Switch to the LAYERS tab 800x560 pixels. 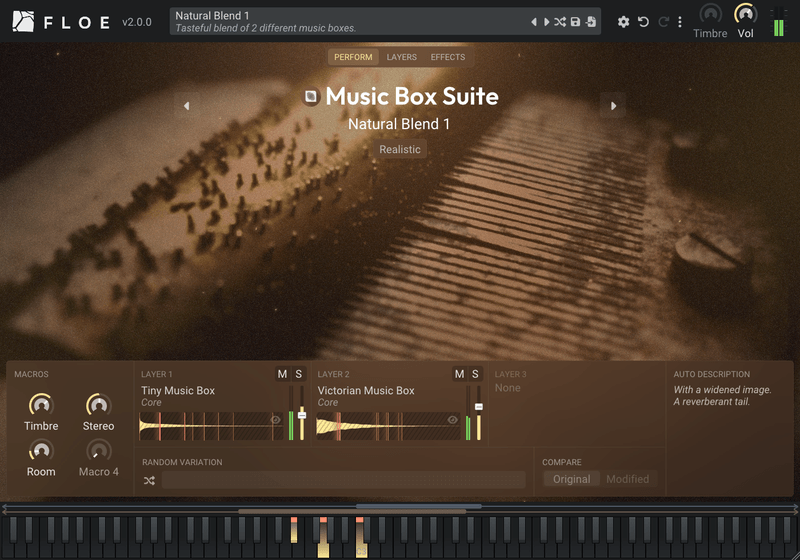tap(402, 57)
